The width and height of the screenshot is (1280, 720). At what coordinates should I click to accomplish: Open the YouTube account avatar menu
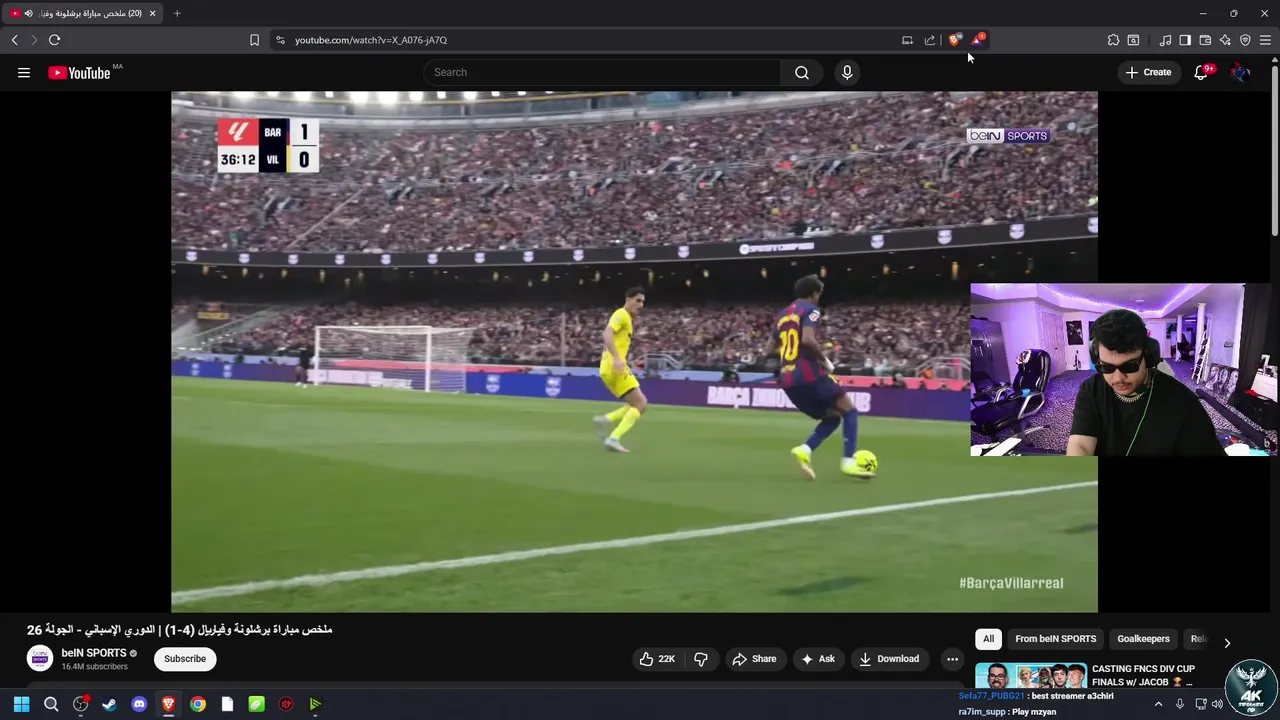[x=1241, y=72]
